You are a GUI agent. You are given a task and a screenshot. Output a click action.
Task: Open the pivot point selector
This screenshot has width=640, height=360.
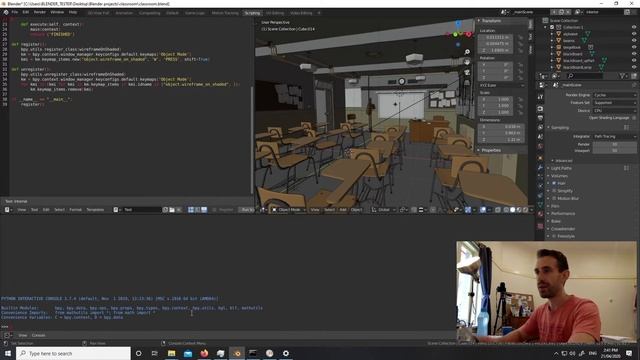pos(403,210)
